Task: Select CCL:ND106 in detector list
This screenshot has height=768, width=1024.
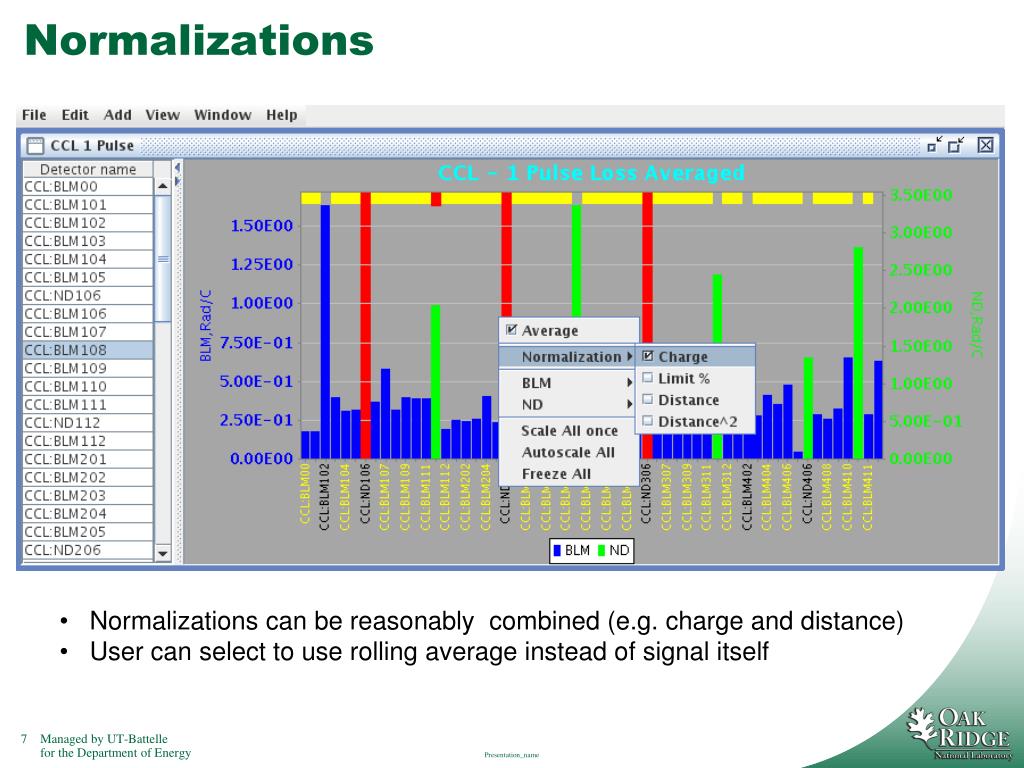Action: click(88, 295)
